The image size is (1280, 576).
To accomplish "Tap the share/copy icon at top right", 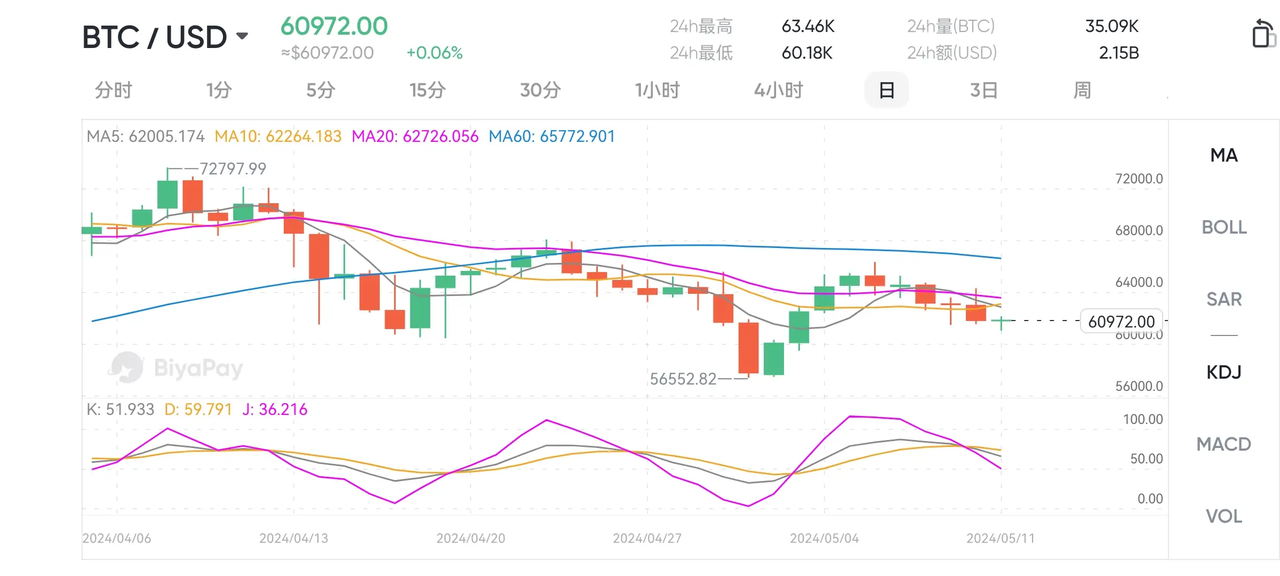I will coord(1263,33).
